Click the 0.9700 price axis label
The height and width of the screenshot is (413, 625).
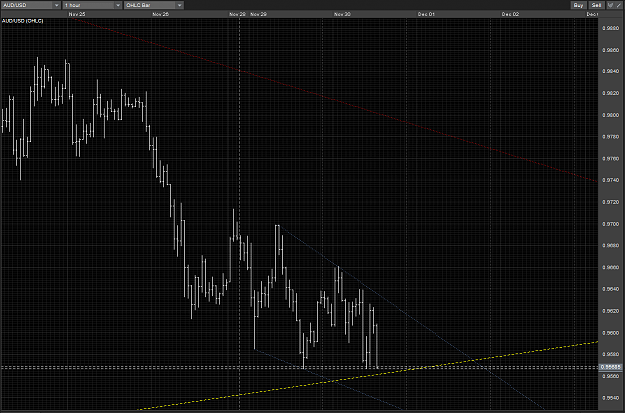(611, 224)
